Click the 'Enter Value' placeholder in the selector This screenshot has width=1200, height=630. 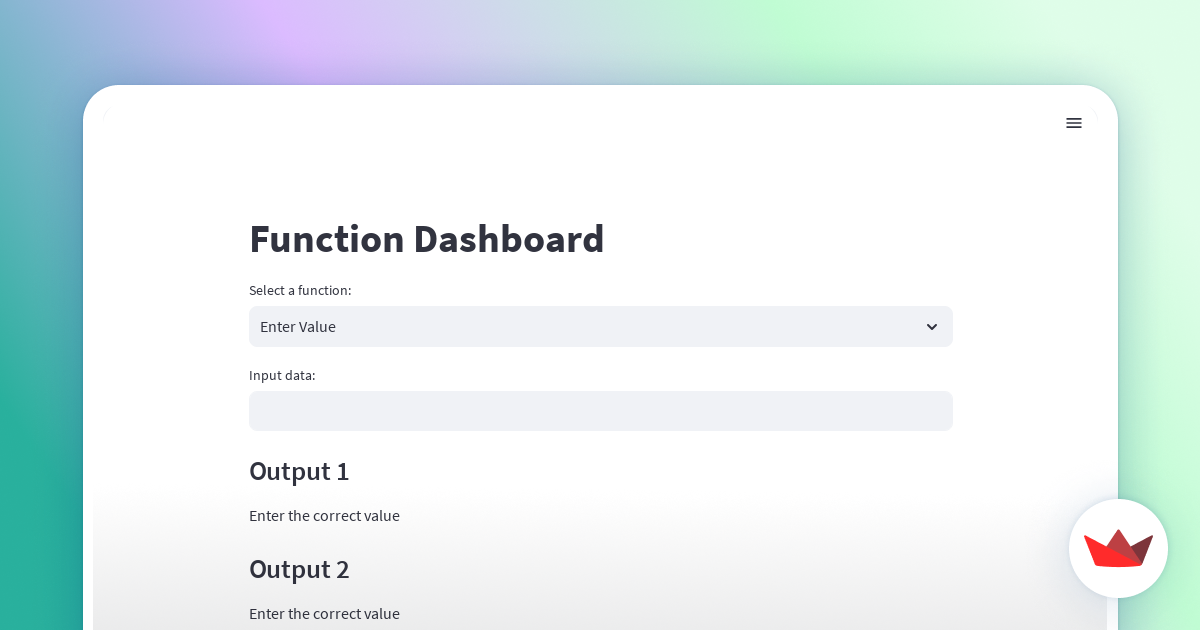[x=298, y=327]
